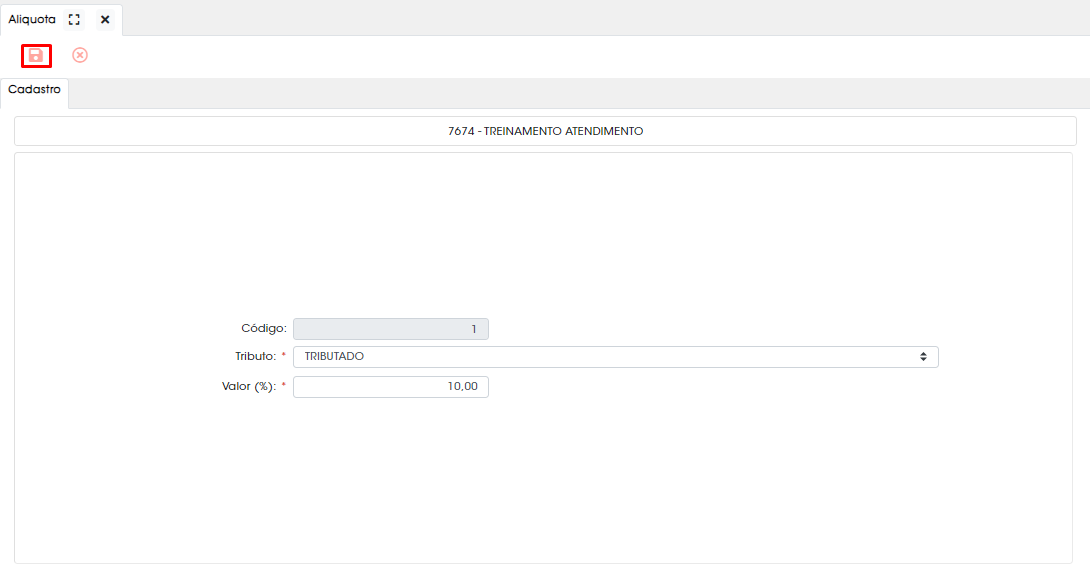Viewport: 1090px width, 571px height.
Task: Click the red cancel circle icon
Action: pyautogui.click(x=80, y=55)
